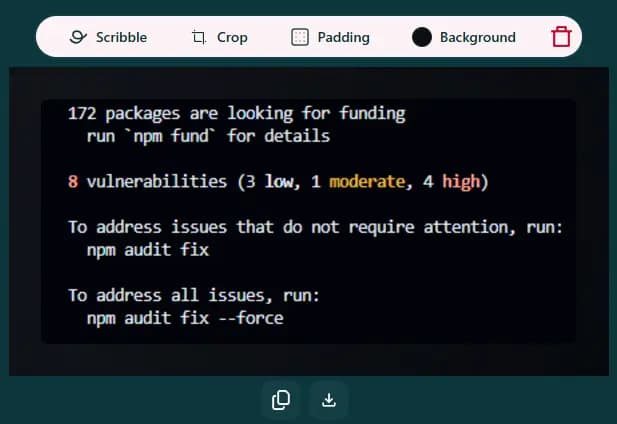
Task: Select the Crop text label
Action: click(232, 38)
